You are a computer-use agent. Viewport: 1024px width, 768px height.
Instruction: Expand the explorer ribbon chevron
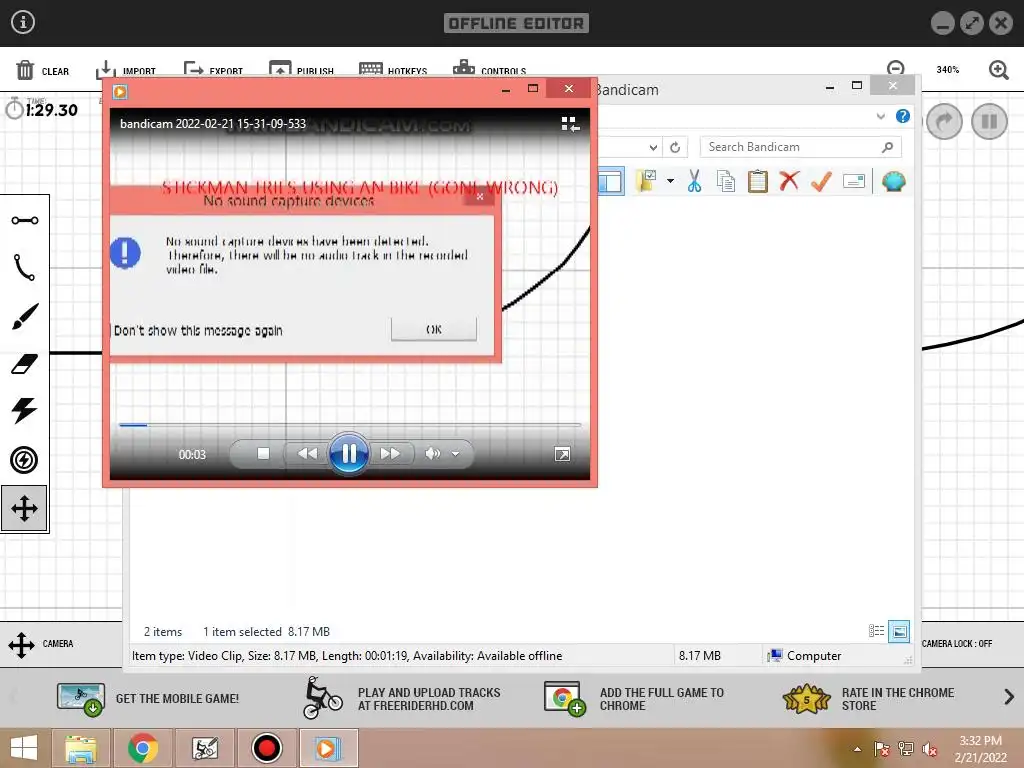[881, 116]
